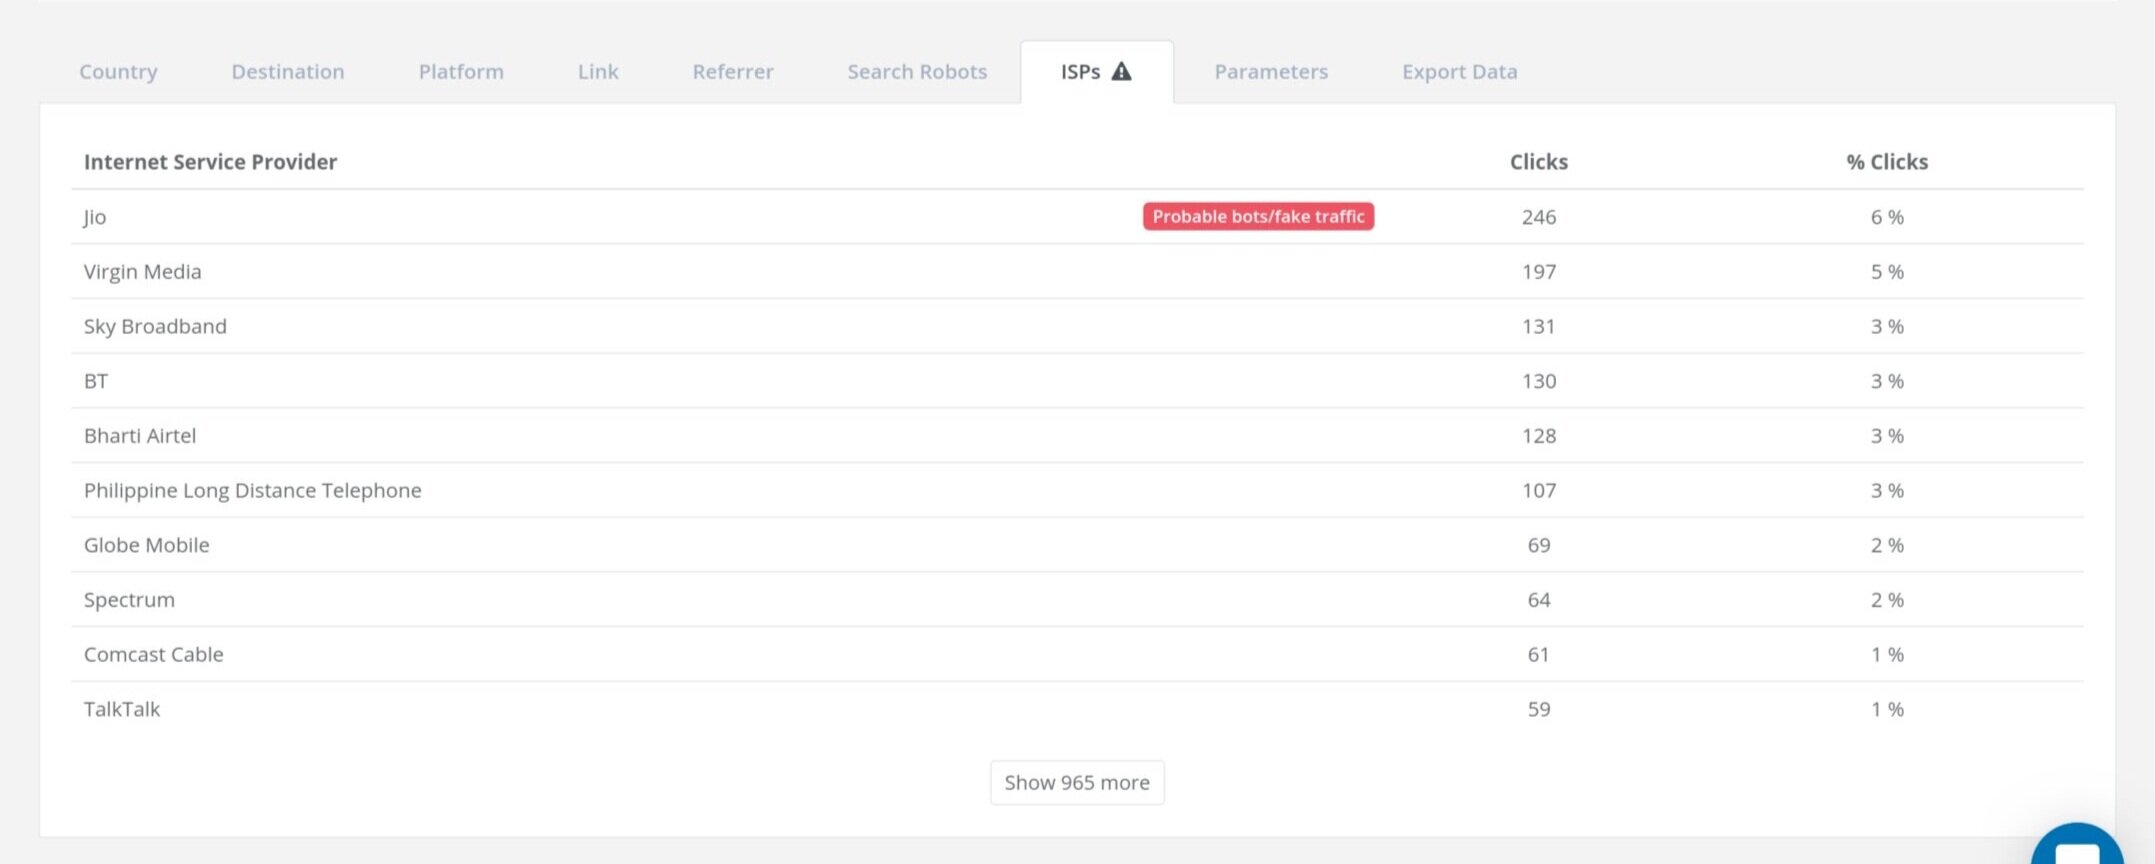Select the Bharti Airtel row name

click(x=140, y=436)
